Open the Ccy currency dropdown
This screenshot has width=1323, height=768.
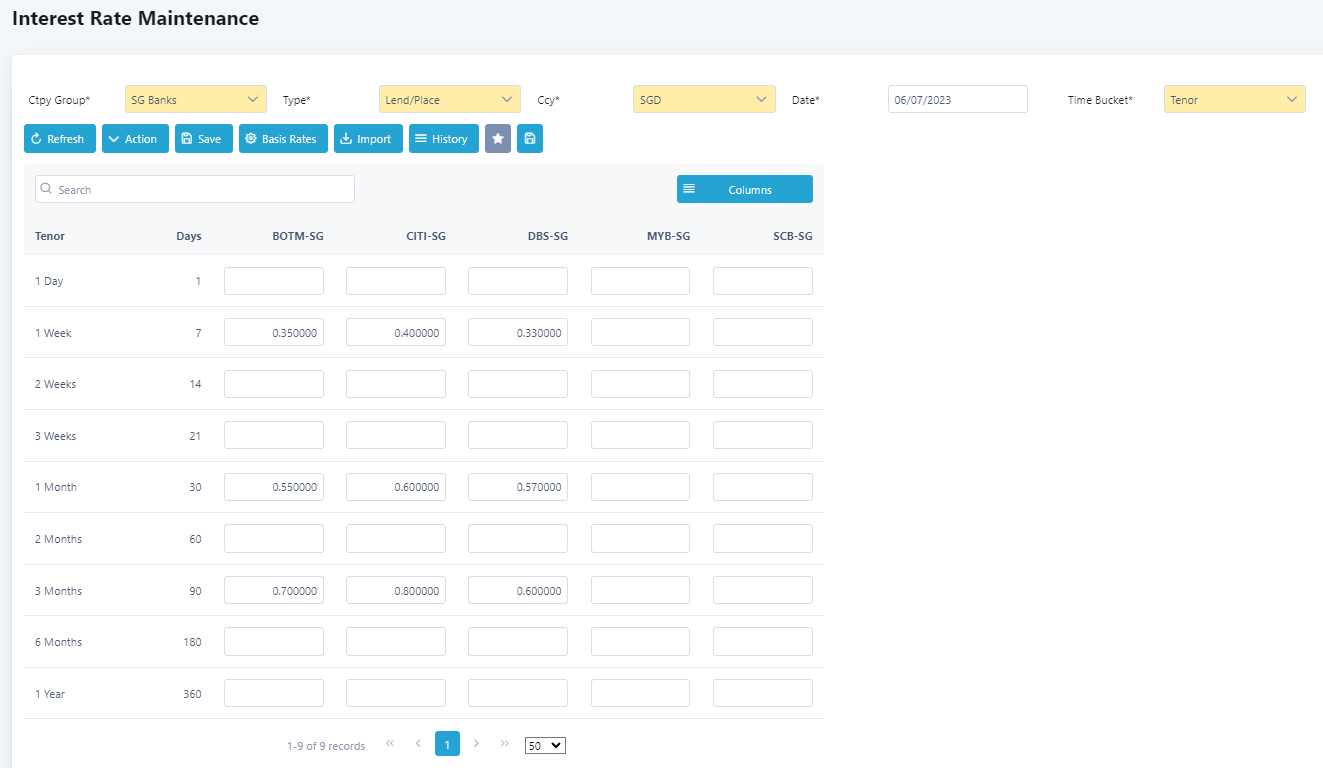pos(704,99)
